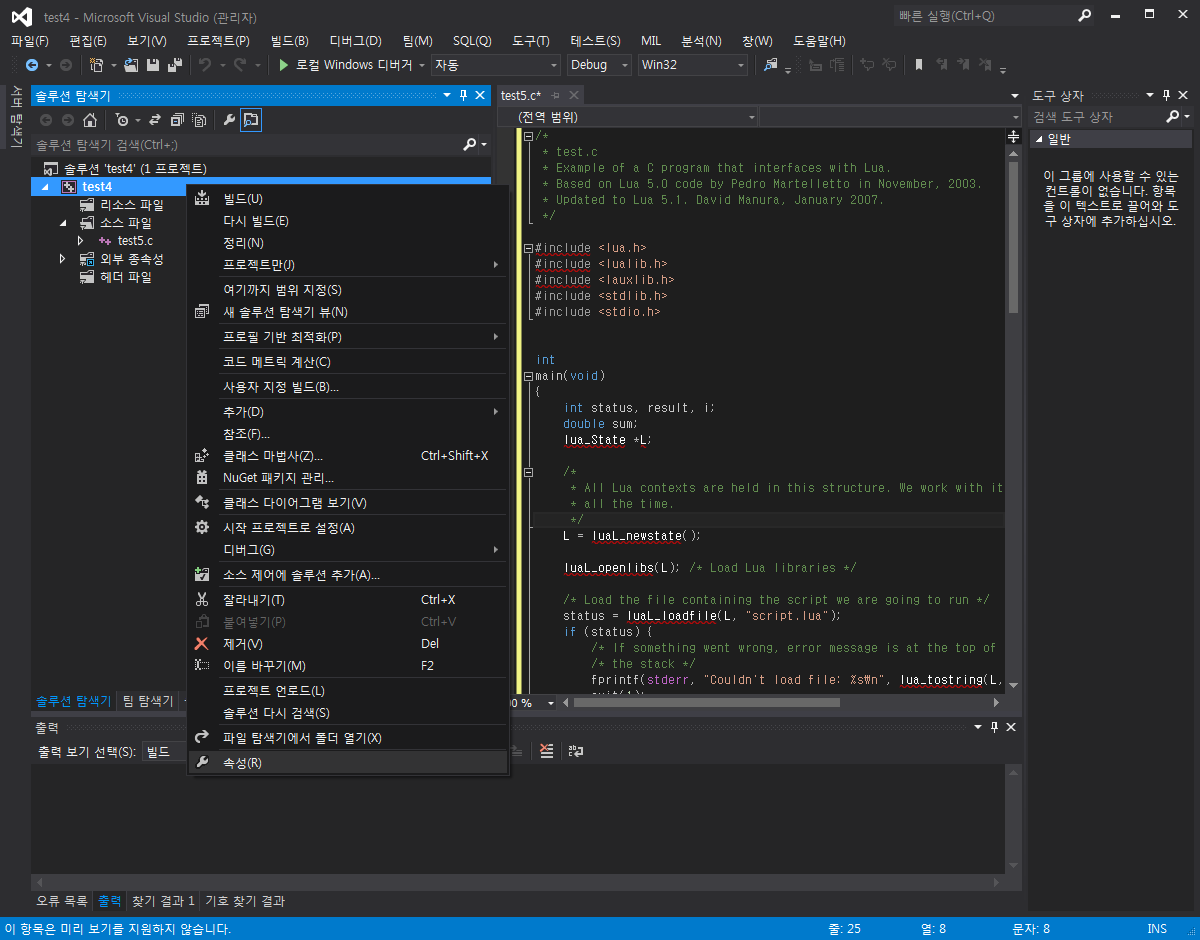Click the split editor handle above scrollbar
The height and width of the screenshot is (940, 1200).
[1014, 136]
